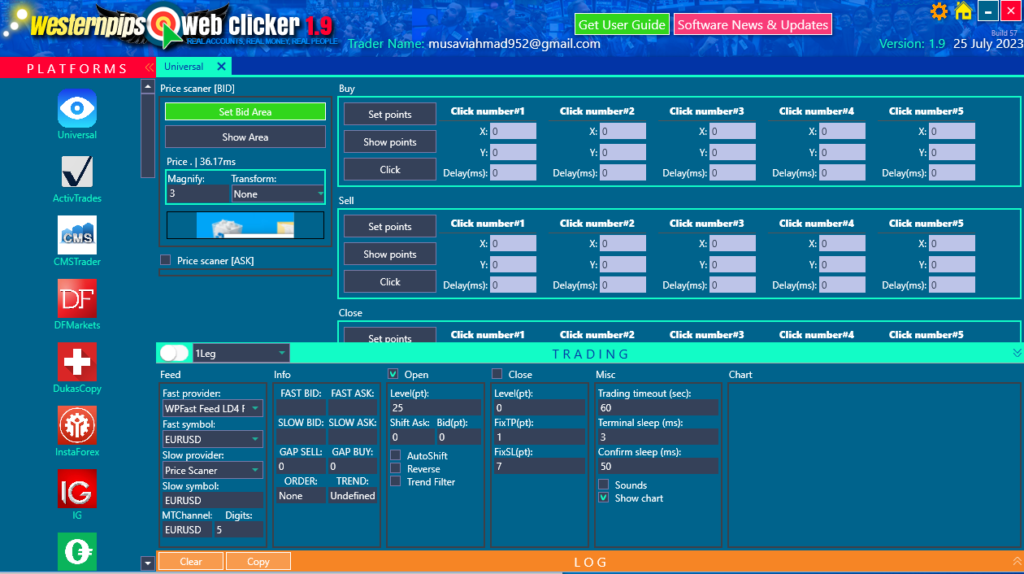Click the sidebar scroll up arrow
Viewport: 1024px width, 574px height.
click(x=148, y=86)
